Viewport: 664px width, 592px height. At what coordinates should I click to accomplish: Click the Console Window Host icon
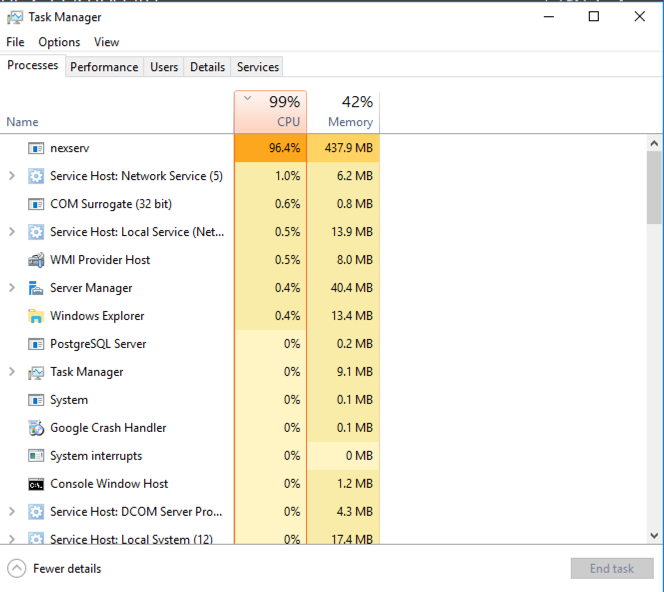coord(36,484)
